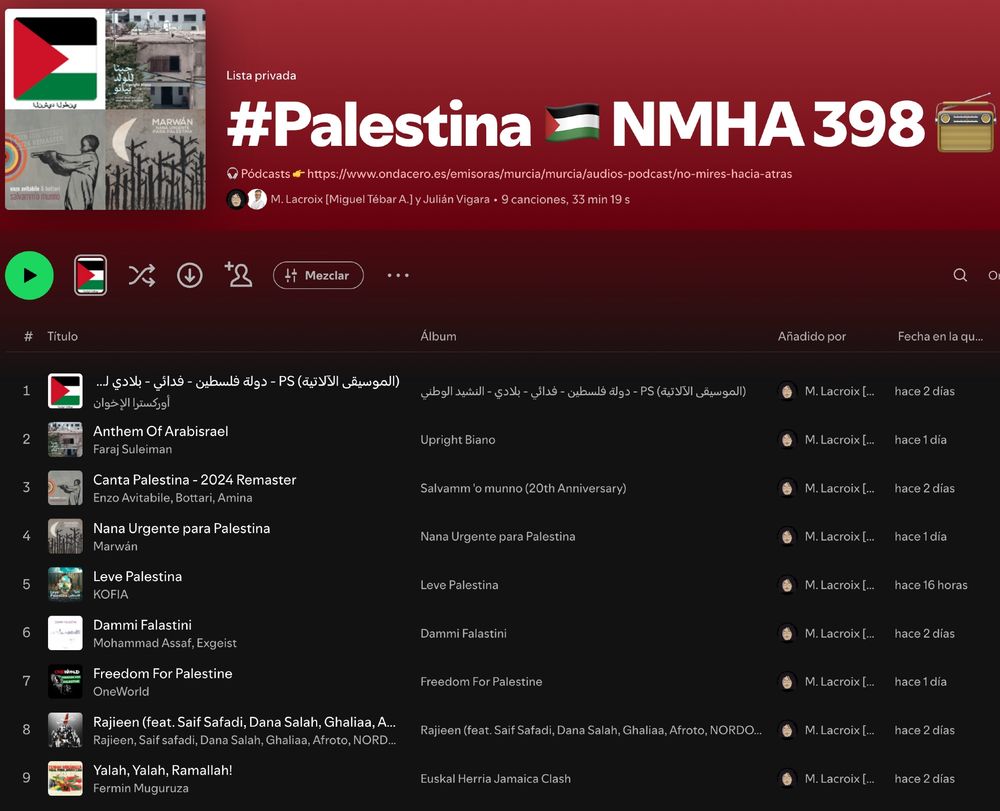The width and height of the screenshot is (1000, 811).
Task: Click 'hace 16 horas' date in Leve Palestina row
Action: coord(931,585)
